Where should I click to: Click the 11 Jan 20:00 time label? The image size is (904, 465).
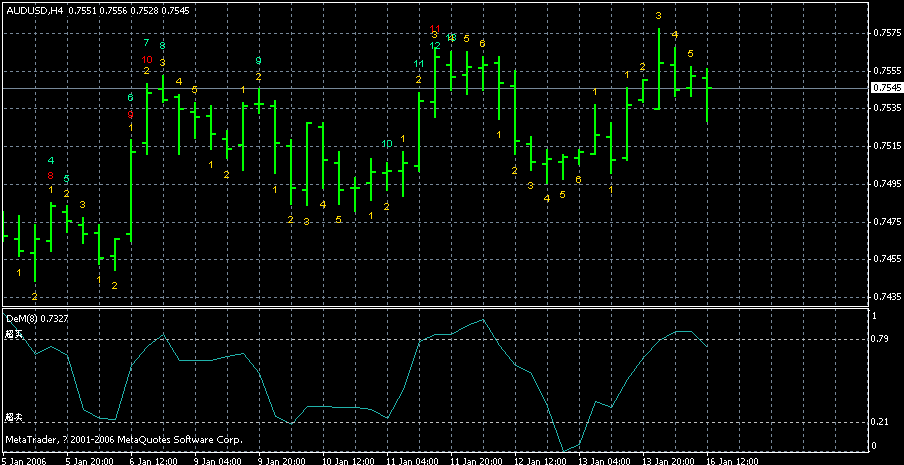476,460
